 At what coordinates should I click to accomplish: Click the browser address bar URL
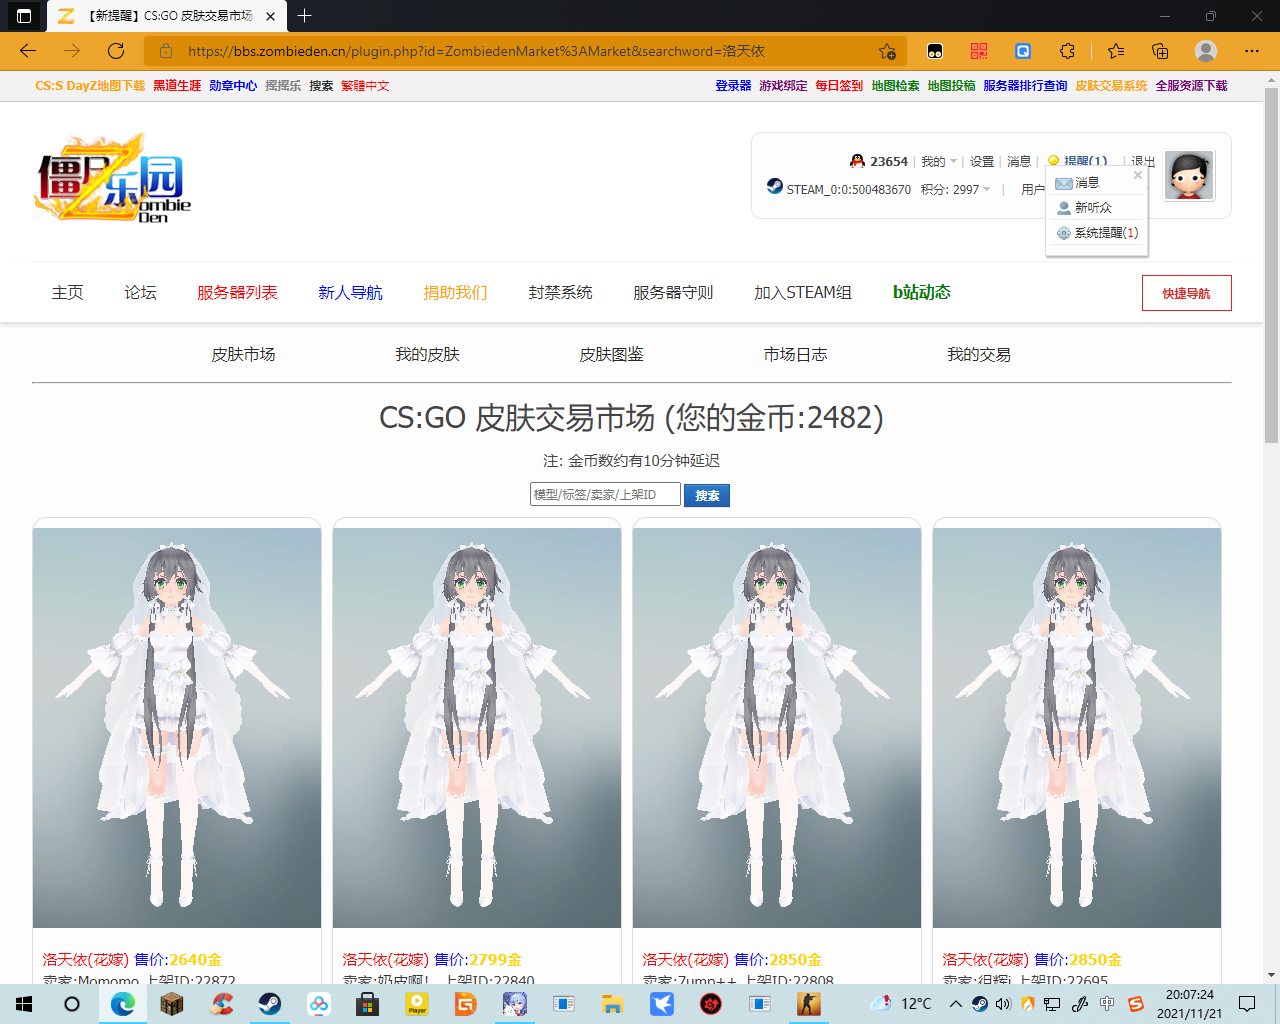[476, 51]
